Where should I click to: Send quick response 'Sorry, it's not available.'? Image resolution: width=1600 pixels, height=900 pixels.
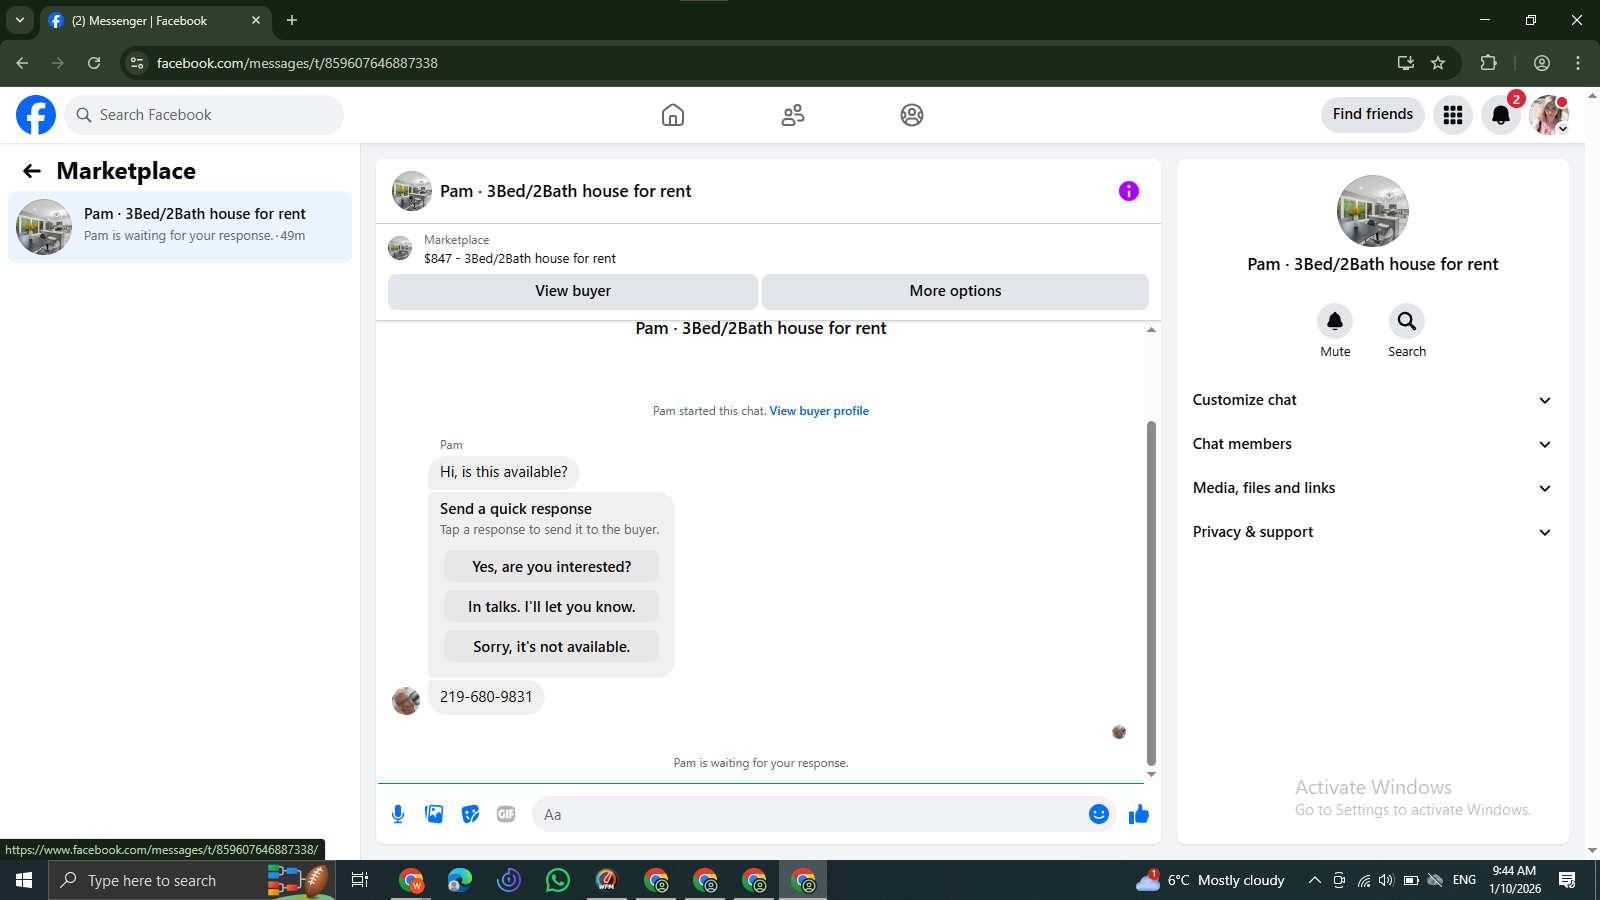click(551, 647)
